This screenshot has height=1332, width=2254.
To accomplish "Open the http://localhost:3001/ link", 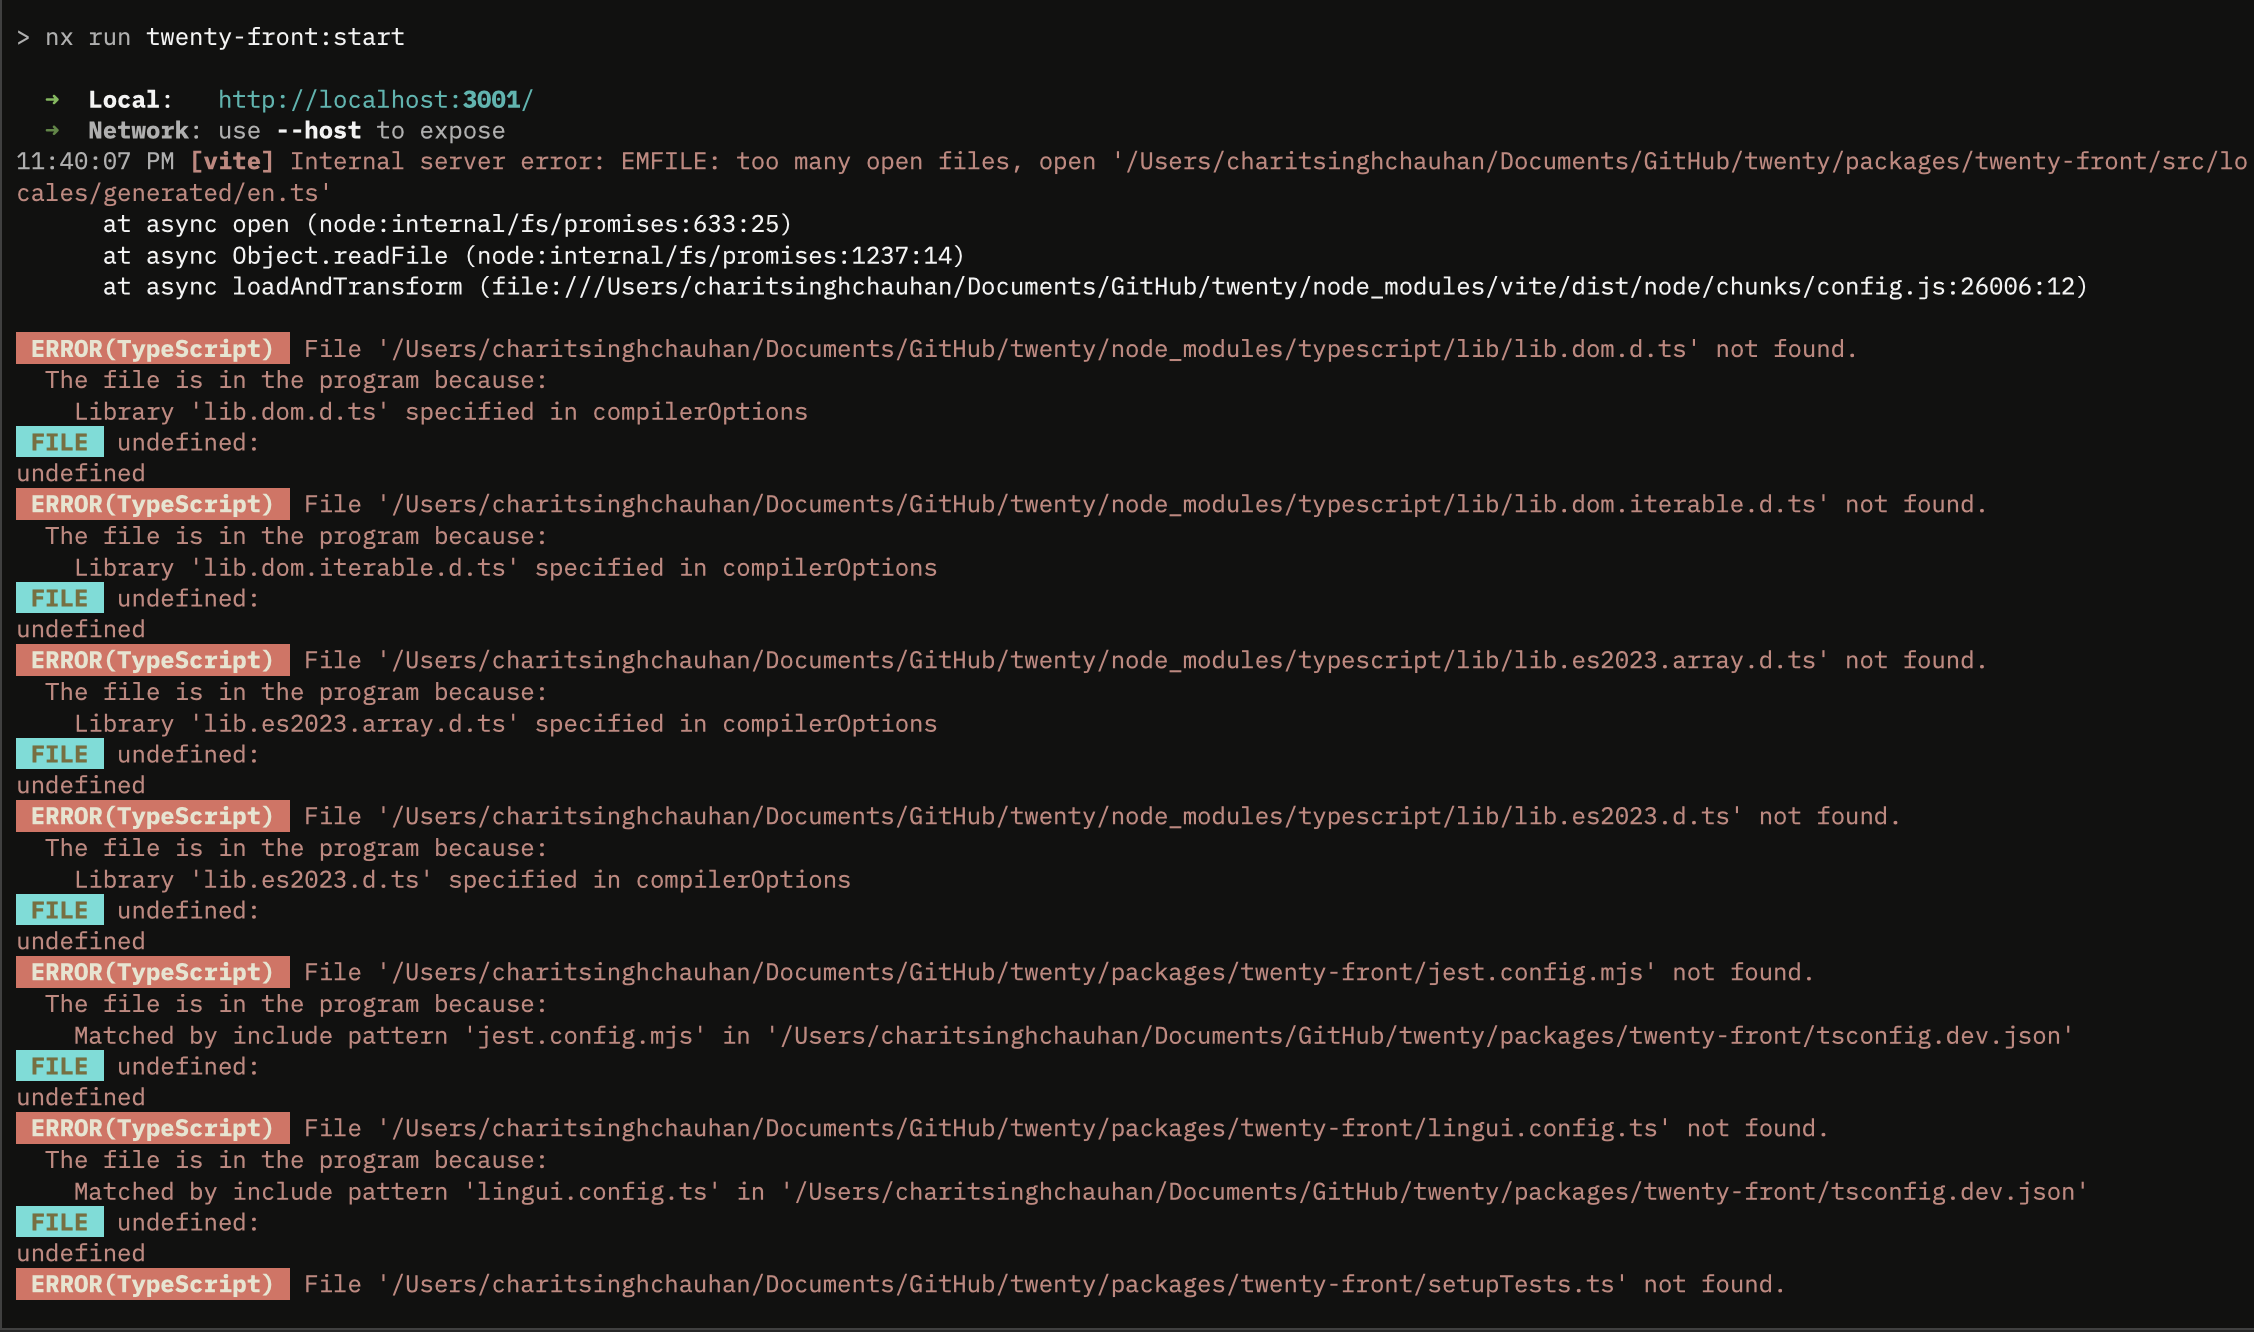I will coord(375,99).
